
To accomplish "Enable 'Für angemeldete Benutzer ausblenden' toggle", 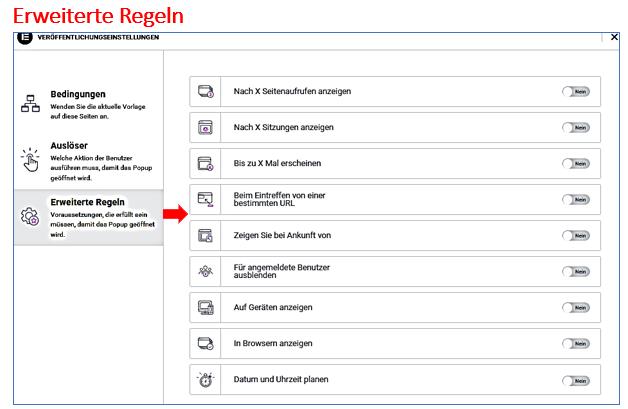I will click(576, 272).
